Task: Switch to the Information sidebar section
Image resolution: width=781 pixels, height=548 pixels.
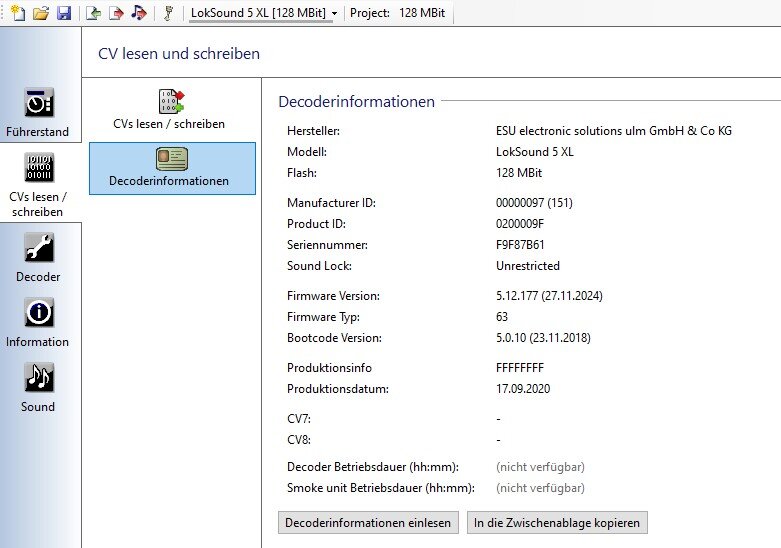Action: (x=38, y=322)
